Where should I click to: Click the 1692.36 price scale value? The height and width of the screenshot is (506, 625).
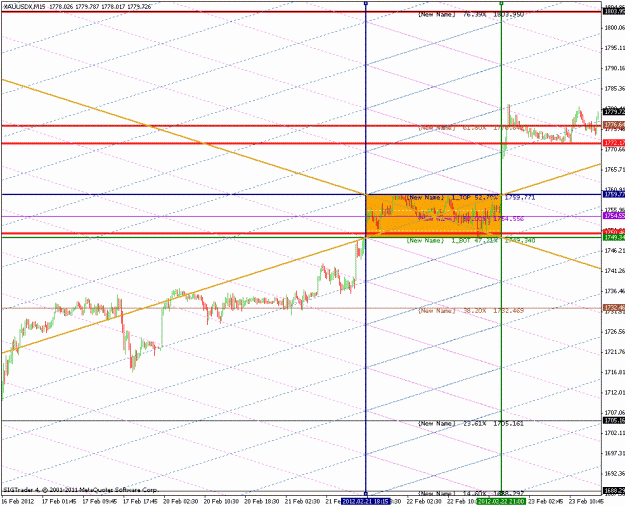click(x=615, y=474)
